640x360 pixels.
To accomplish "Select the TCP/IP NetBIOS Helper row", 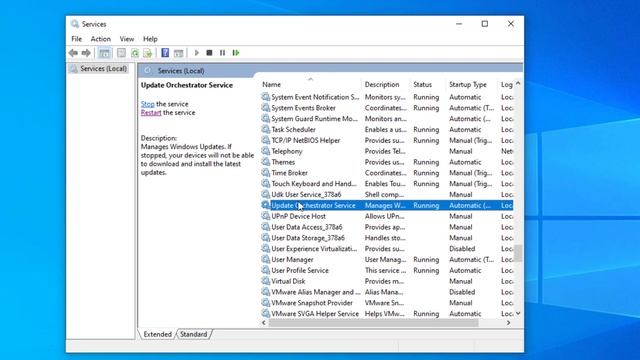I will click(387, 140).
